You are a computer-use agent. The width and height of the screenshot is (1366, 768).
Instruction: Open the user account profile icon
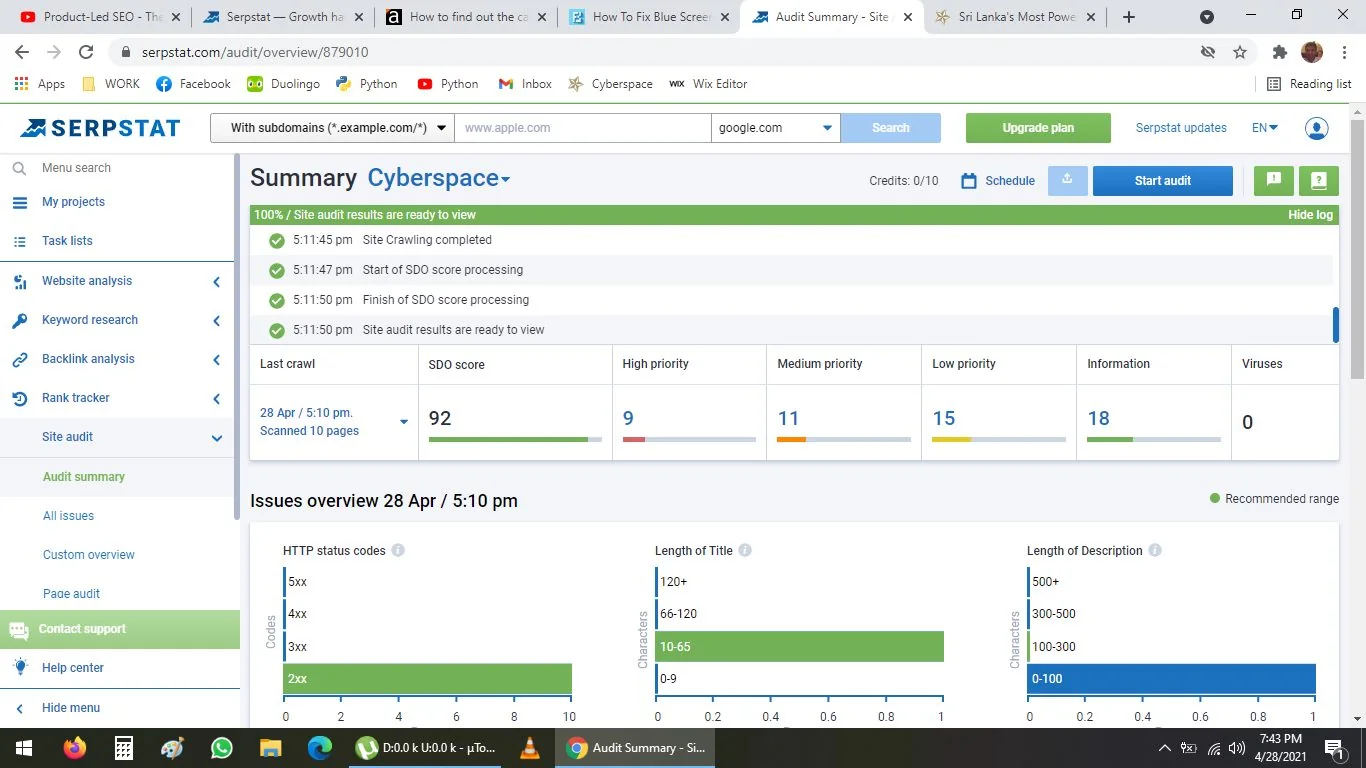(1316, 128)
